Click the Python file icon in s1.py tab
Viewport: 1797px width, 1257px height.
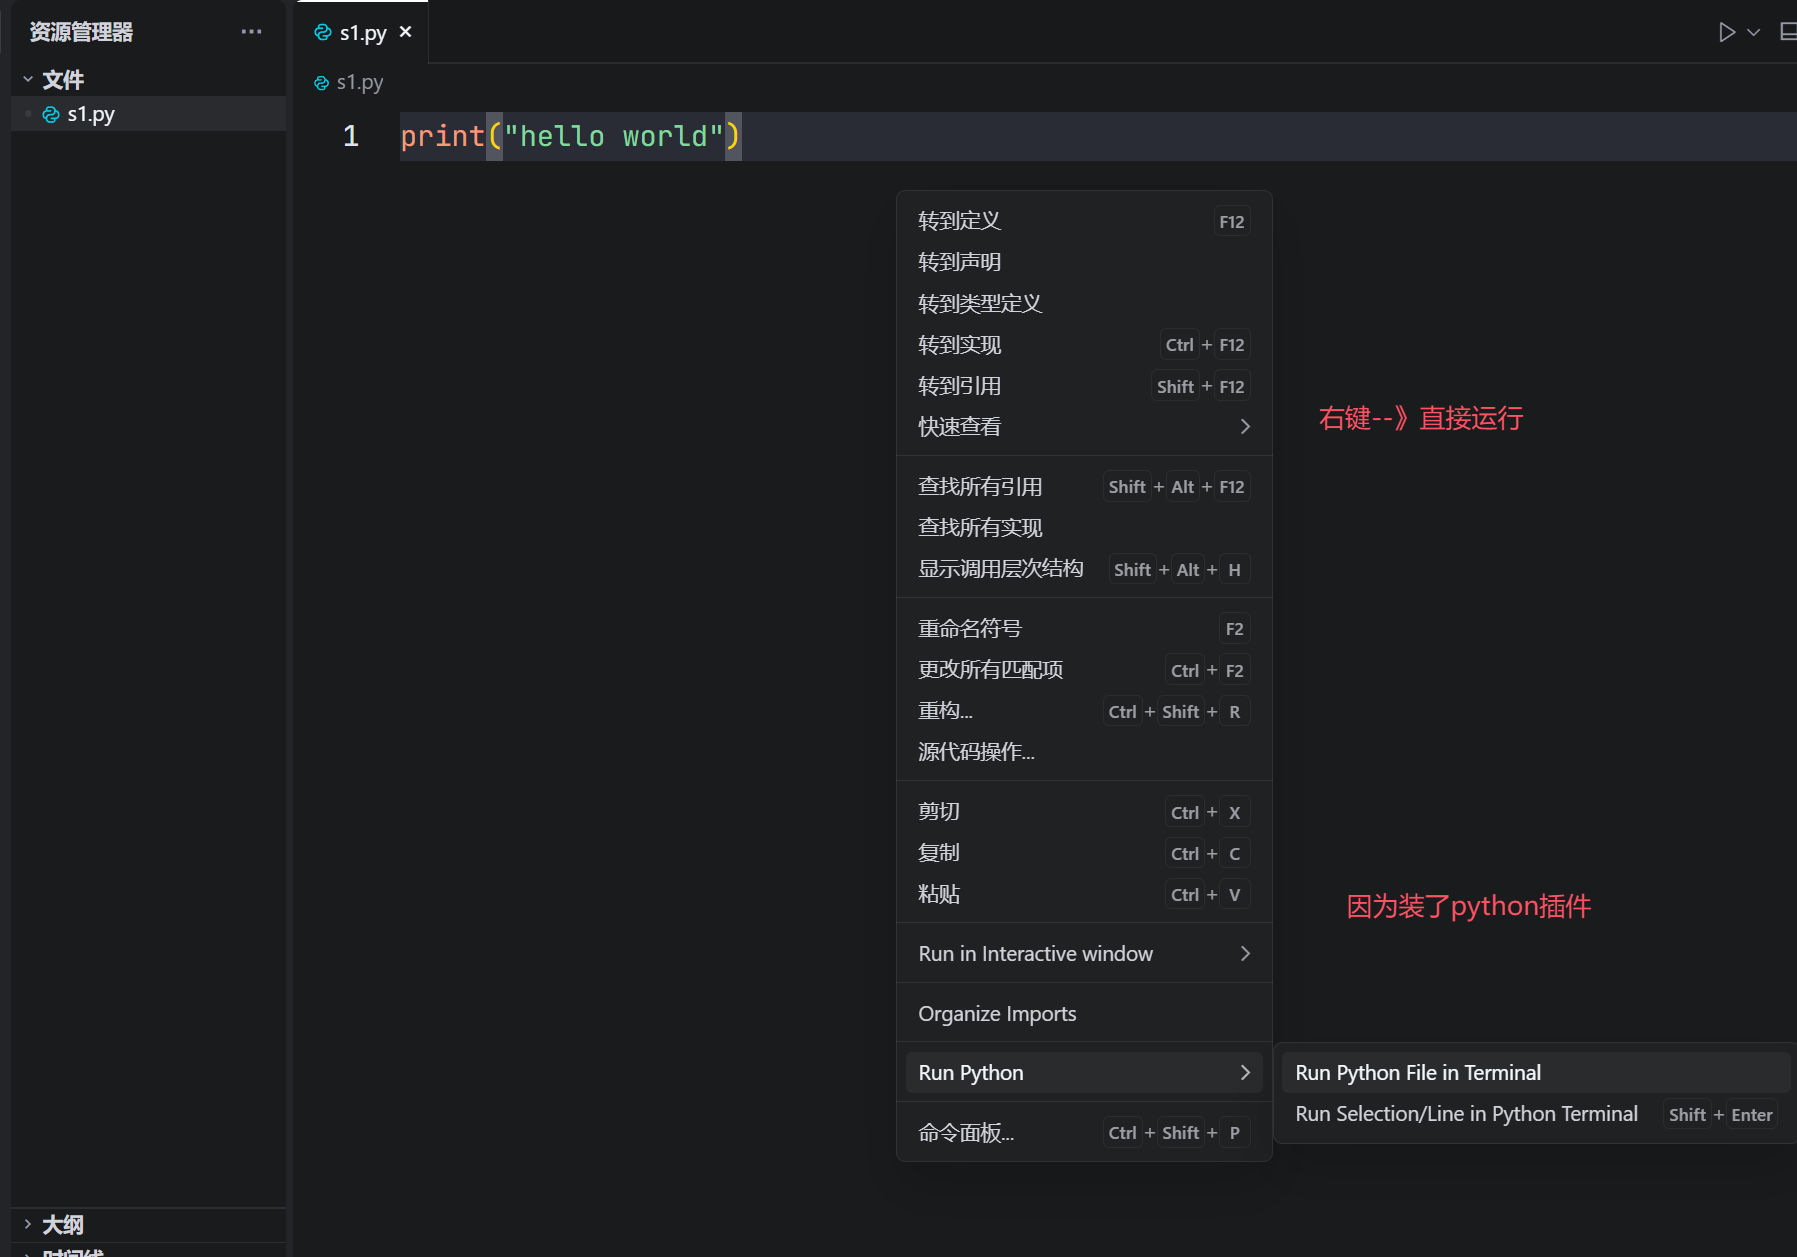(322, 32)
